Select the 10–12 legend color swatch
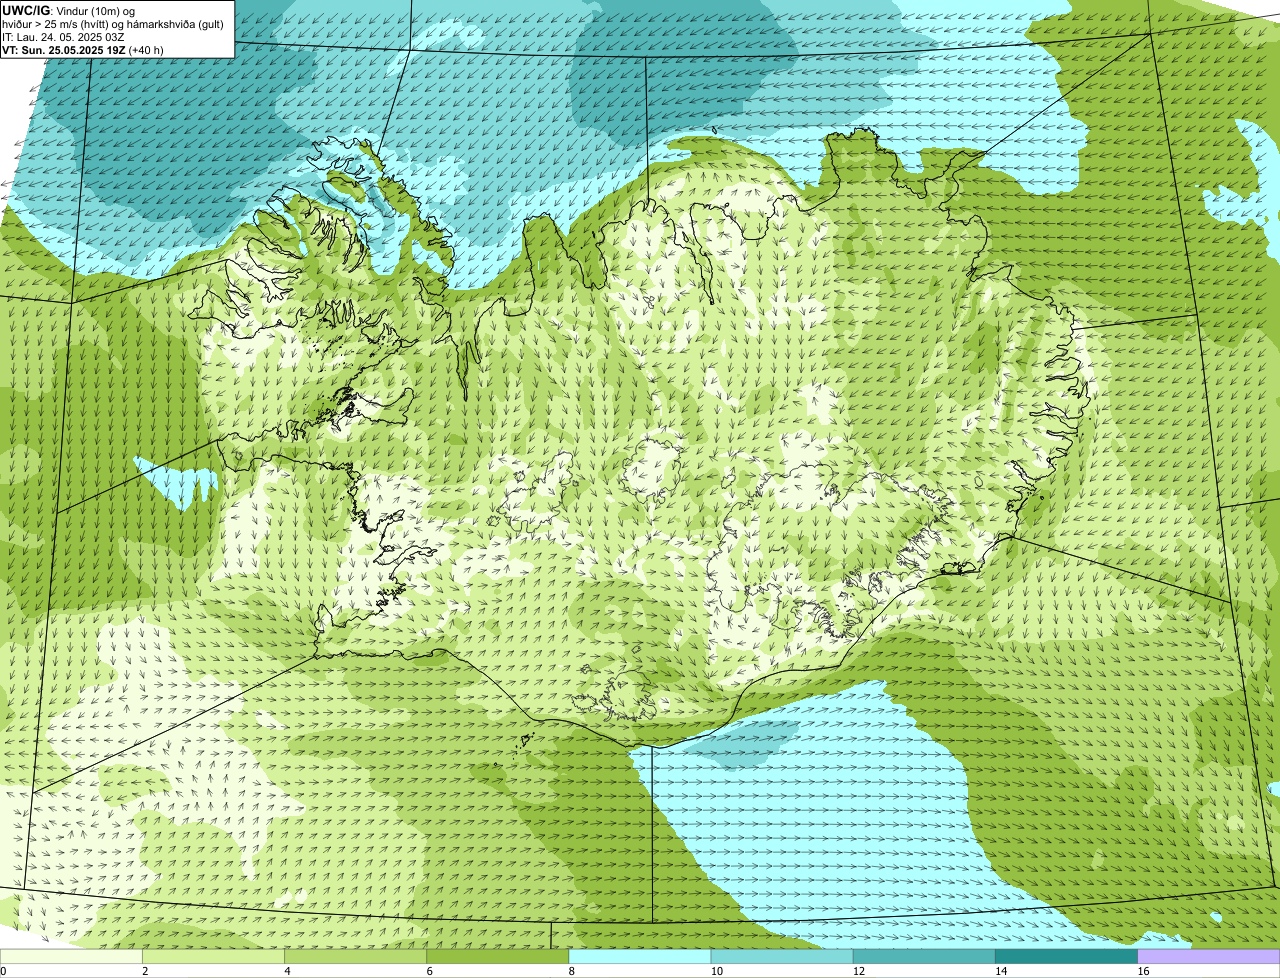The width and height of the screenshot is (1280, 978). [x=782, y=957]
